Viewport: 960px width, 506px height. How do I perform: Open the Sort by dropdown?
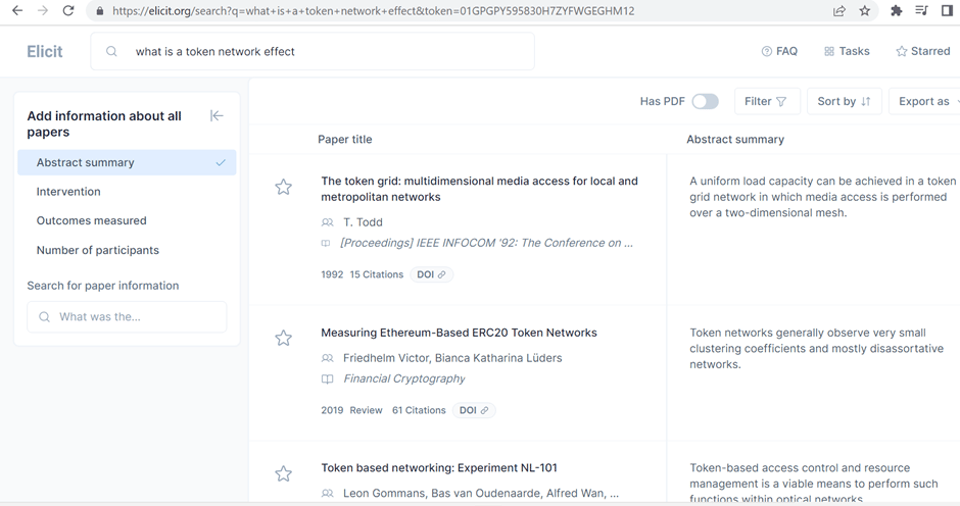tap(844, 101)
